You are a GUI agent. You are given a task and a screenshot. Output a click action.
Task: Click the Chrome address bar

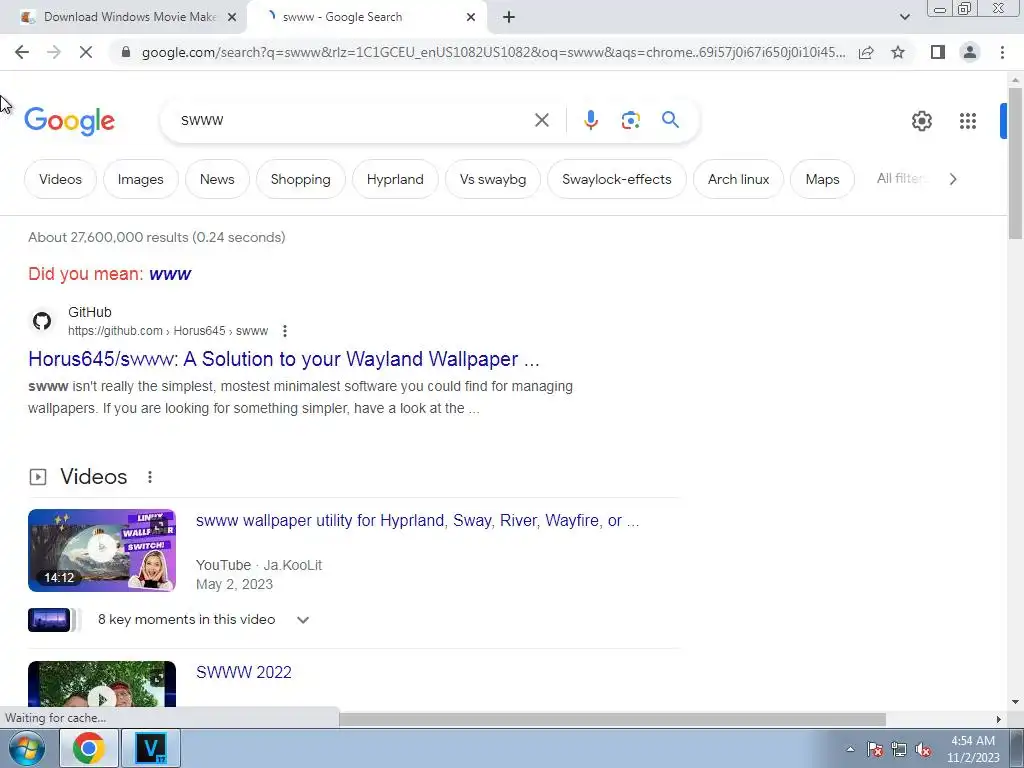pos(493,52)
